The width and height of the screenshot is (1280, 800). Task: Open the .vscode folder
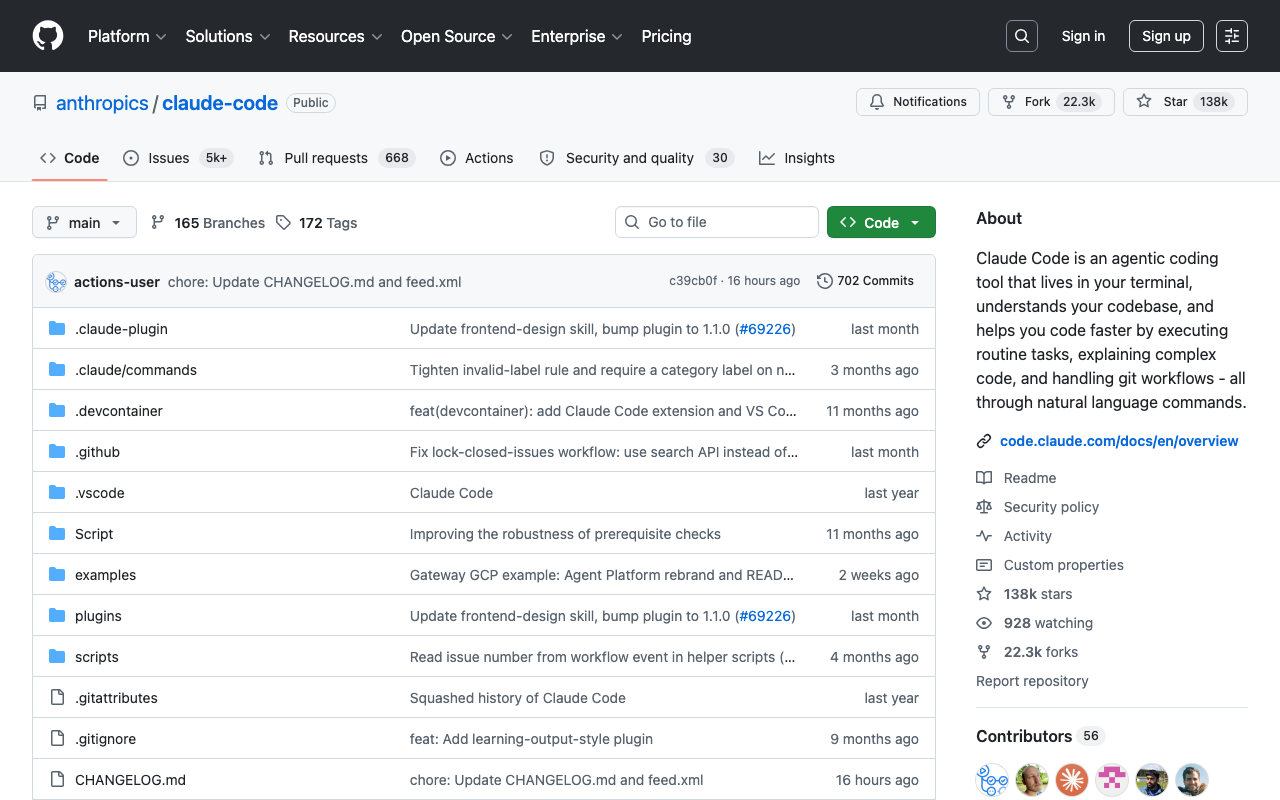tap(100, 493)
